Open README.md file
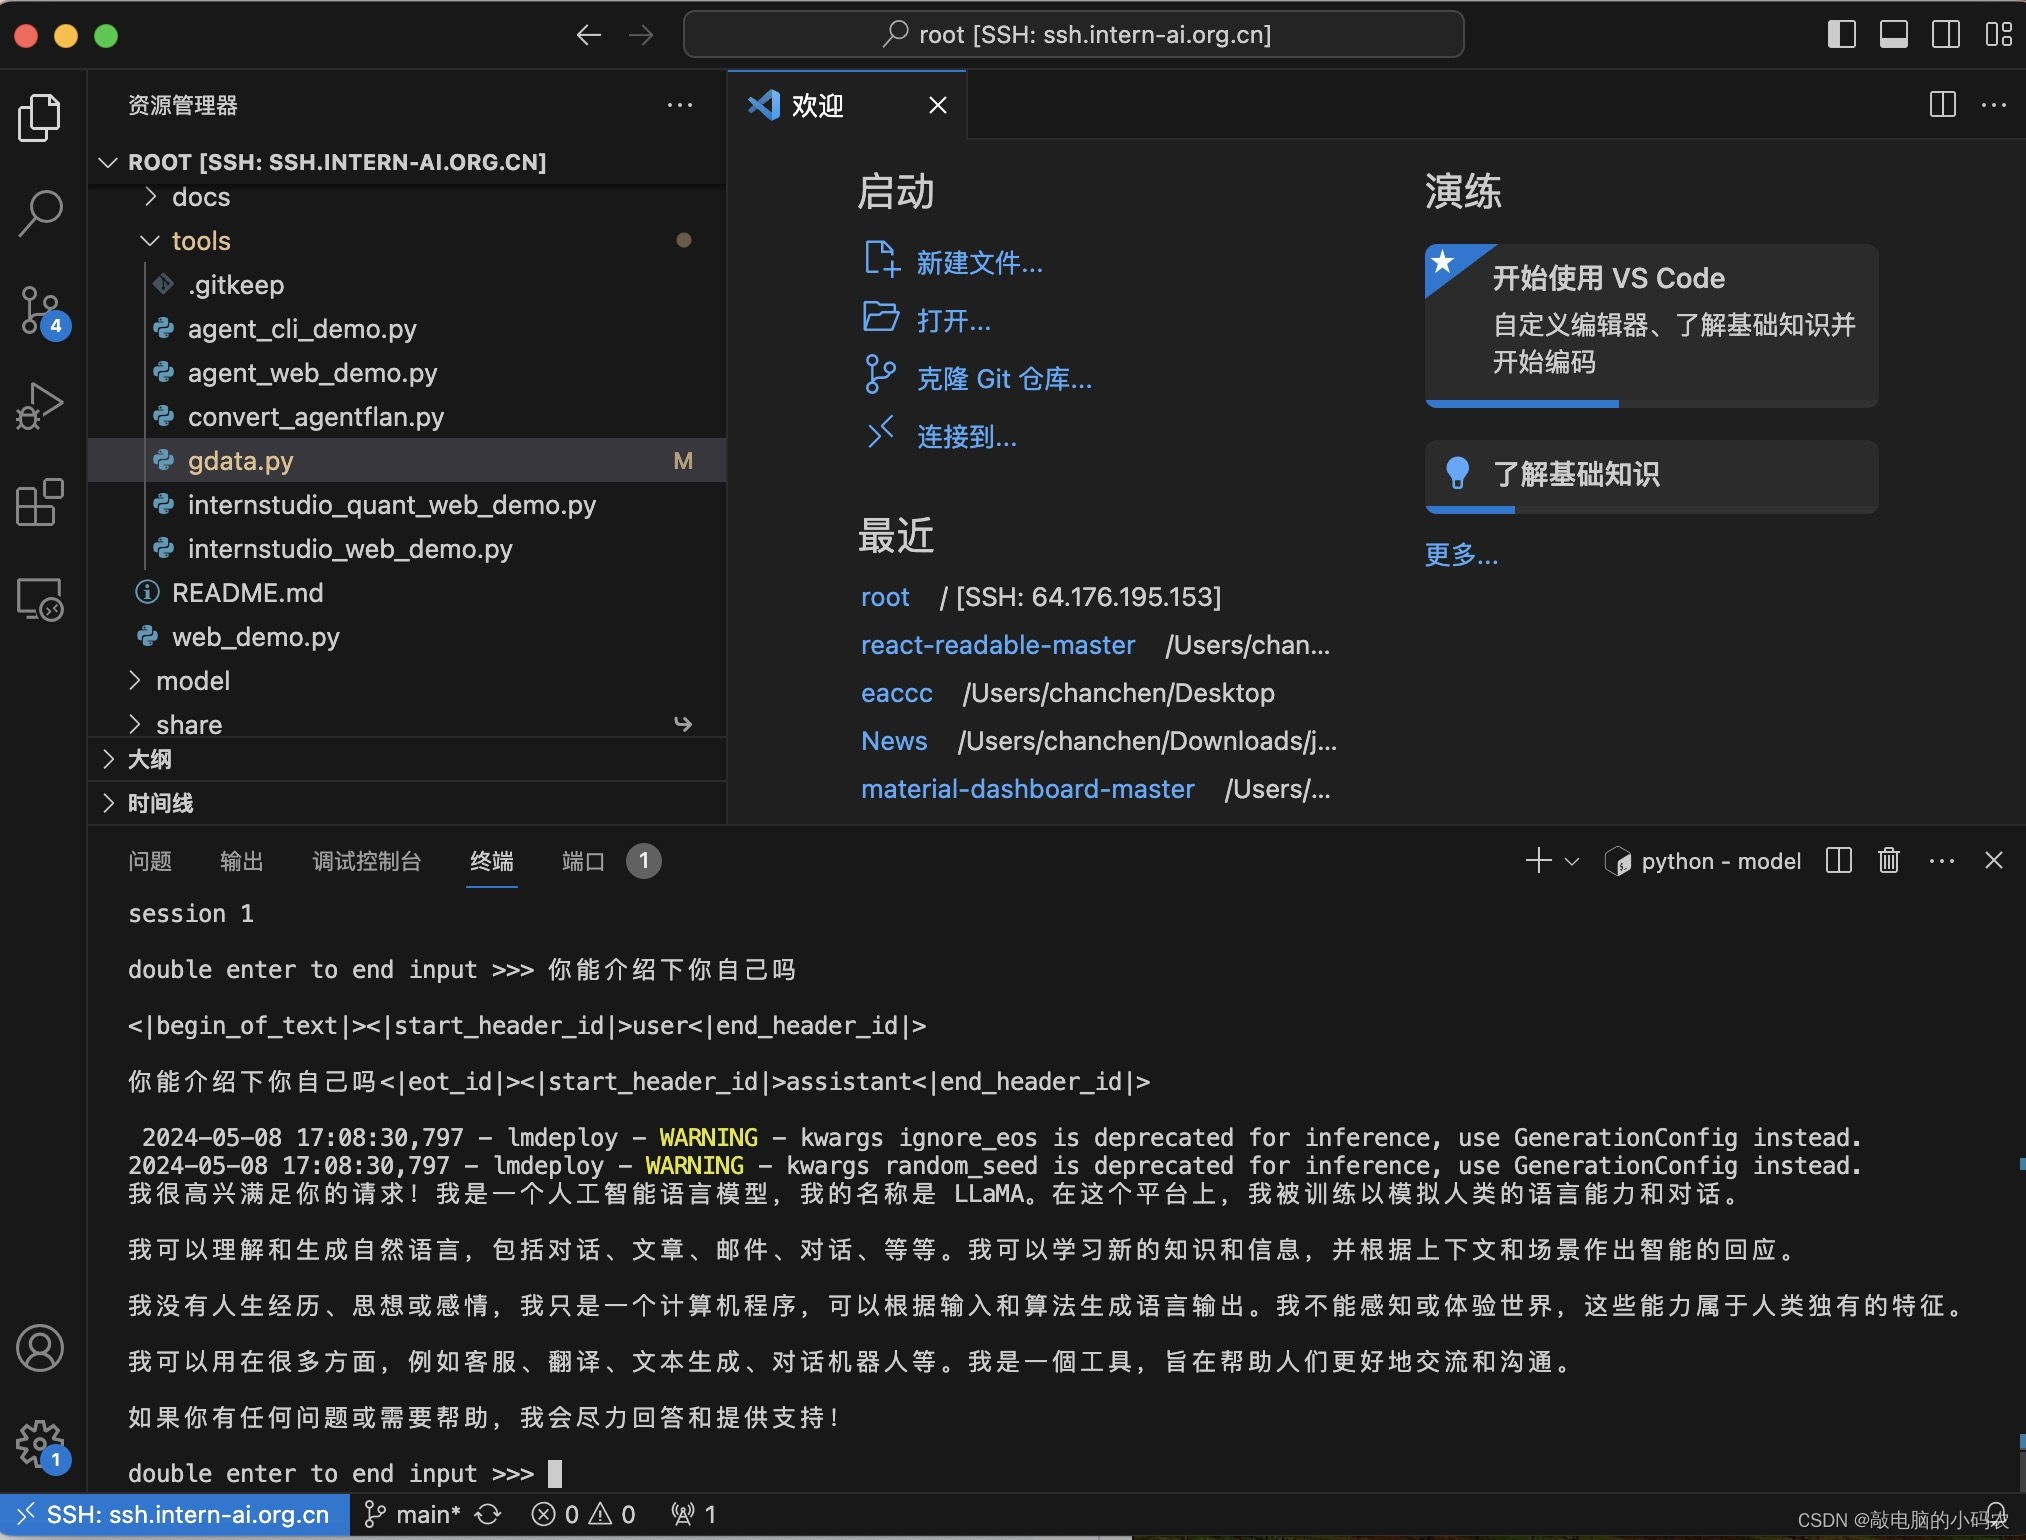Screen dimensions: 2026x1540 pos(406,593)
